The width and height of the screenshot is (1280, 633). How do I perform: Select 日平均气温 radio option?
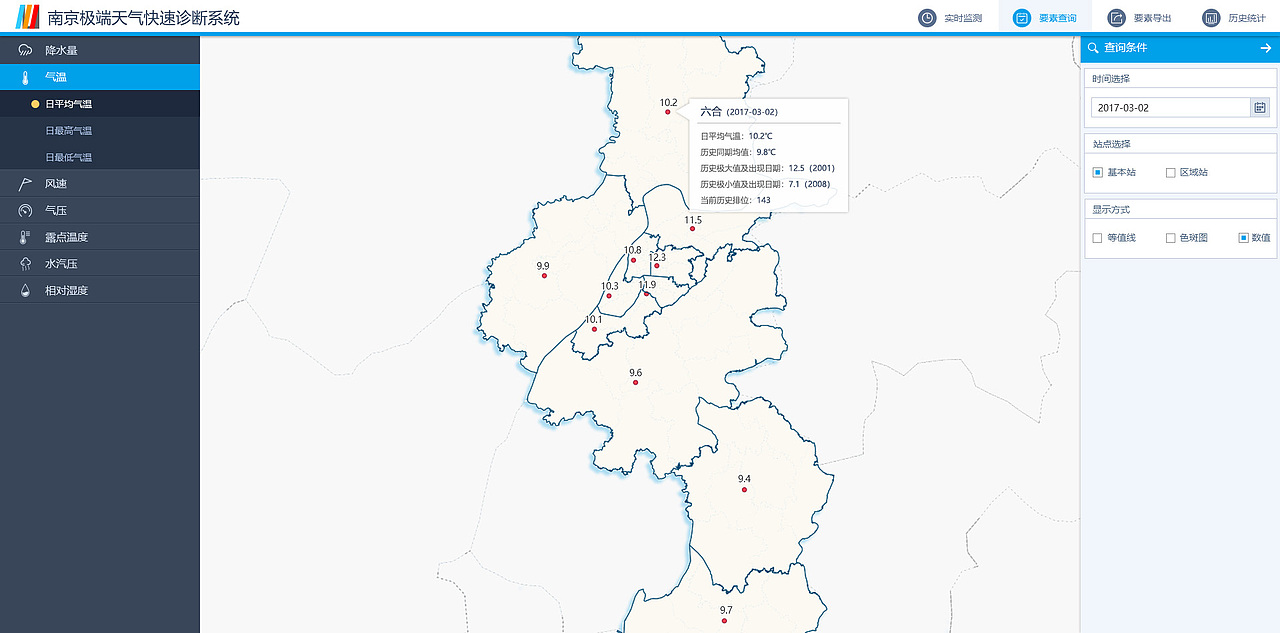click(x=35, y=104)
